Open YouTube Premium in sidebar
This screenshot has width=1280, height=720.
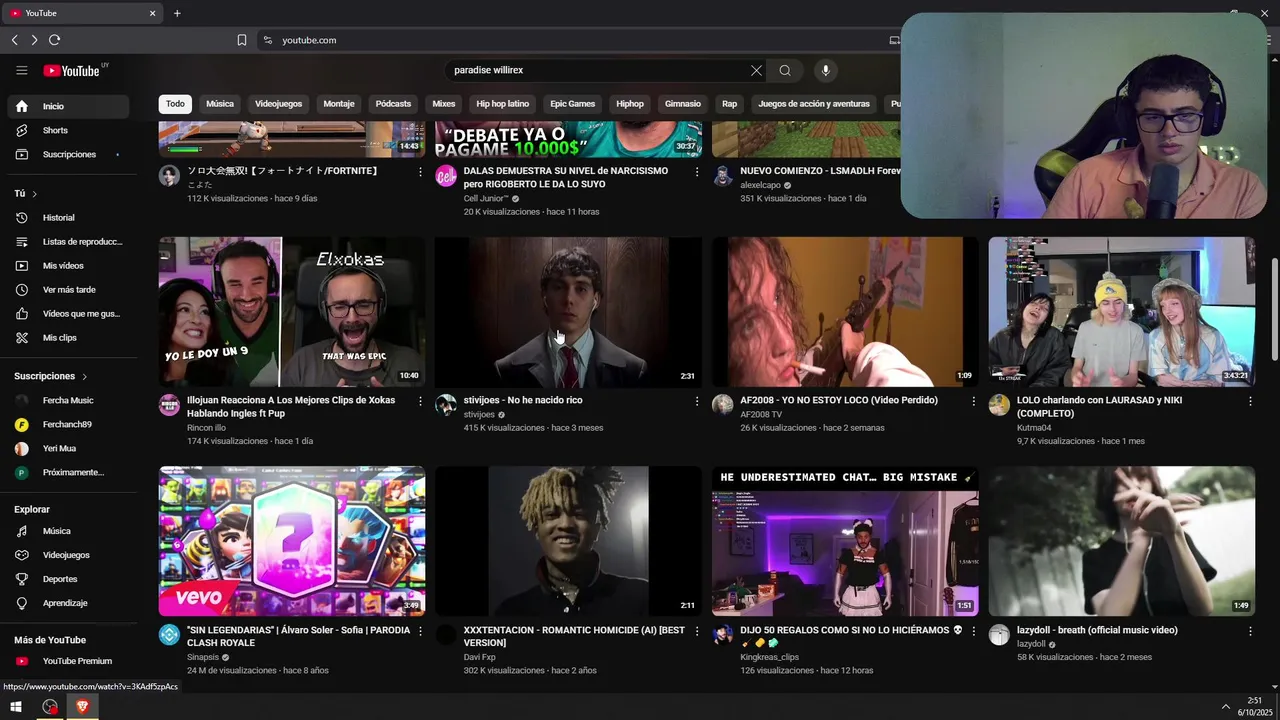68,661
